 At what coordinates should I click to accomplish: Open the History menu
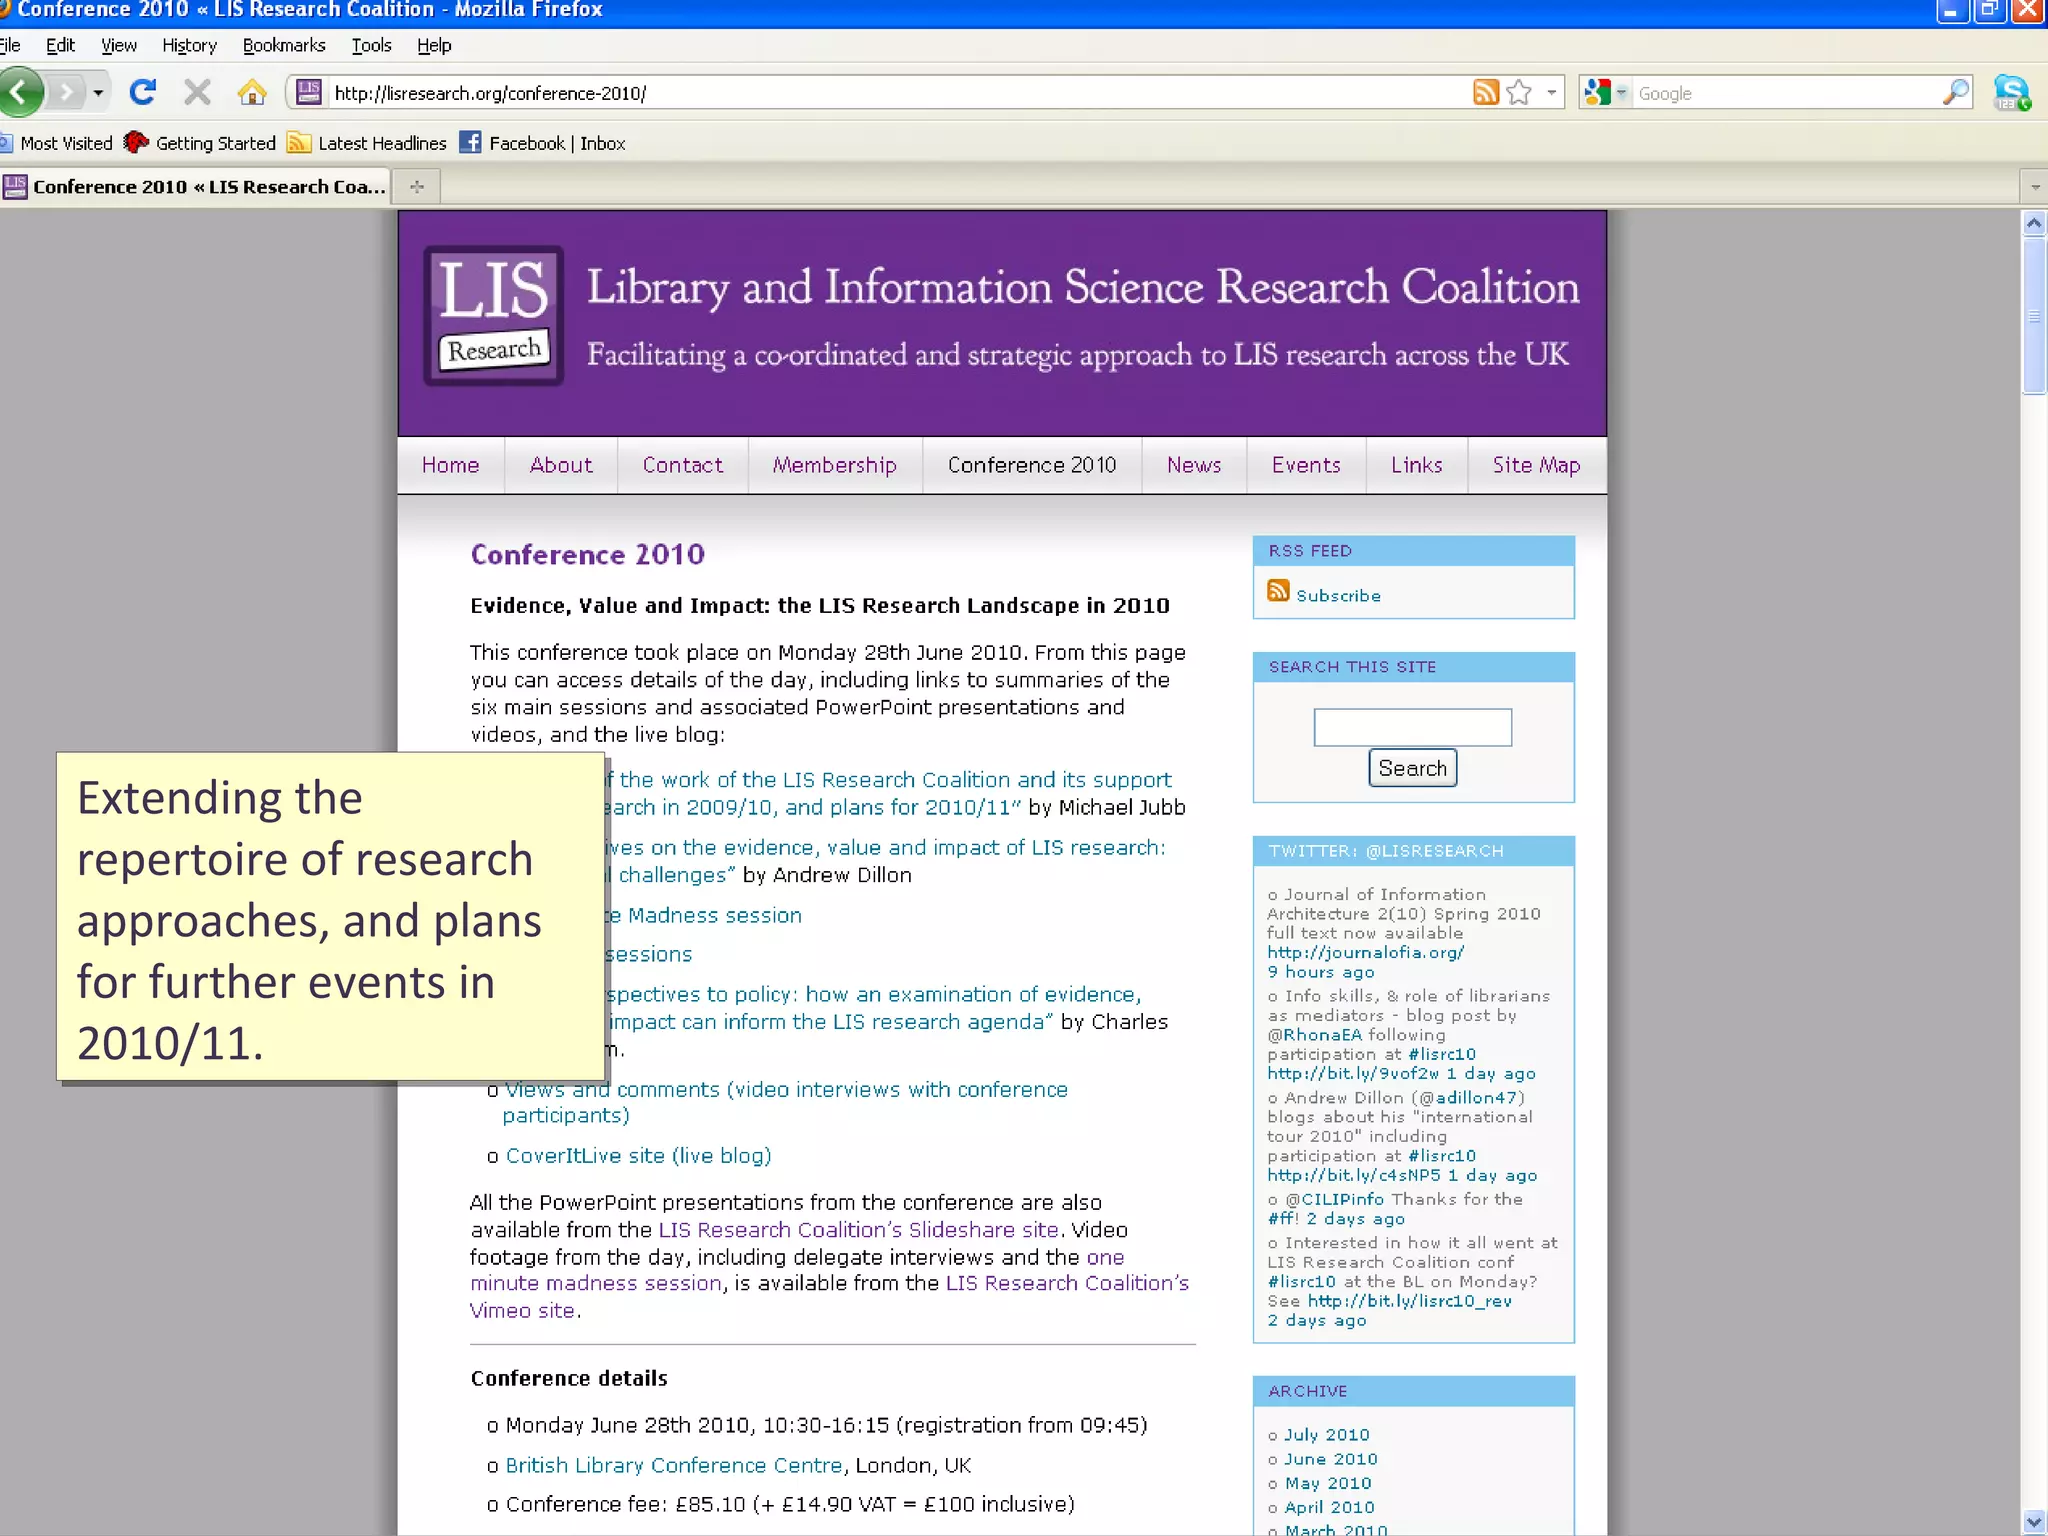(189, 45)
